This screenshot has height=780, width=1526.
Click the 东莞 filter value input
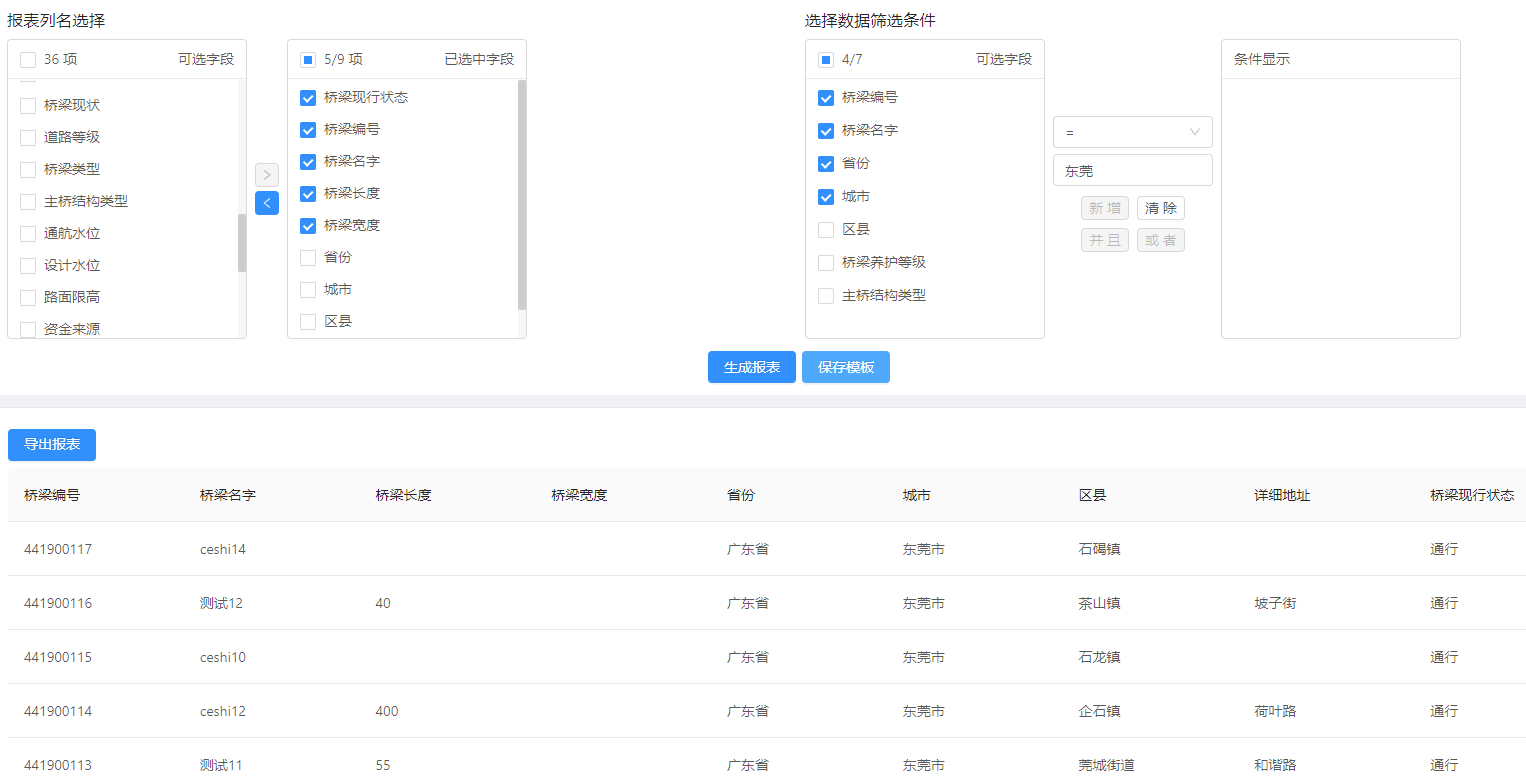pos(1133,170)
